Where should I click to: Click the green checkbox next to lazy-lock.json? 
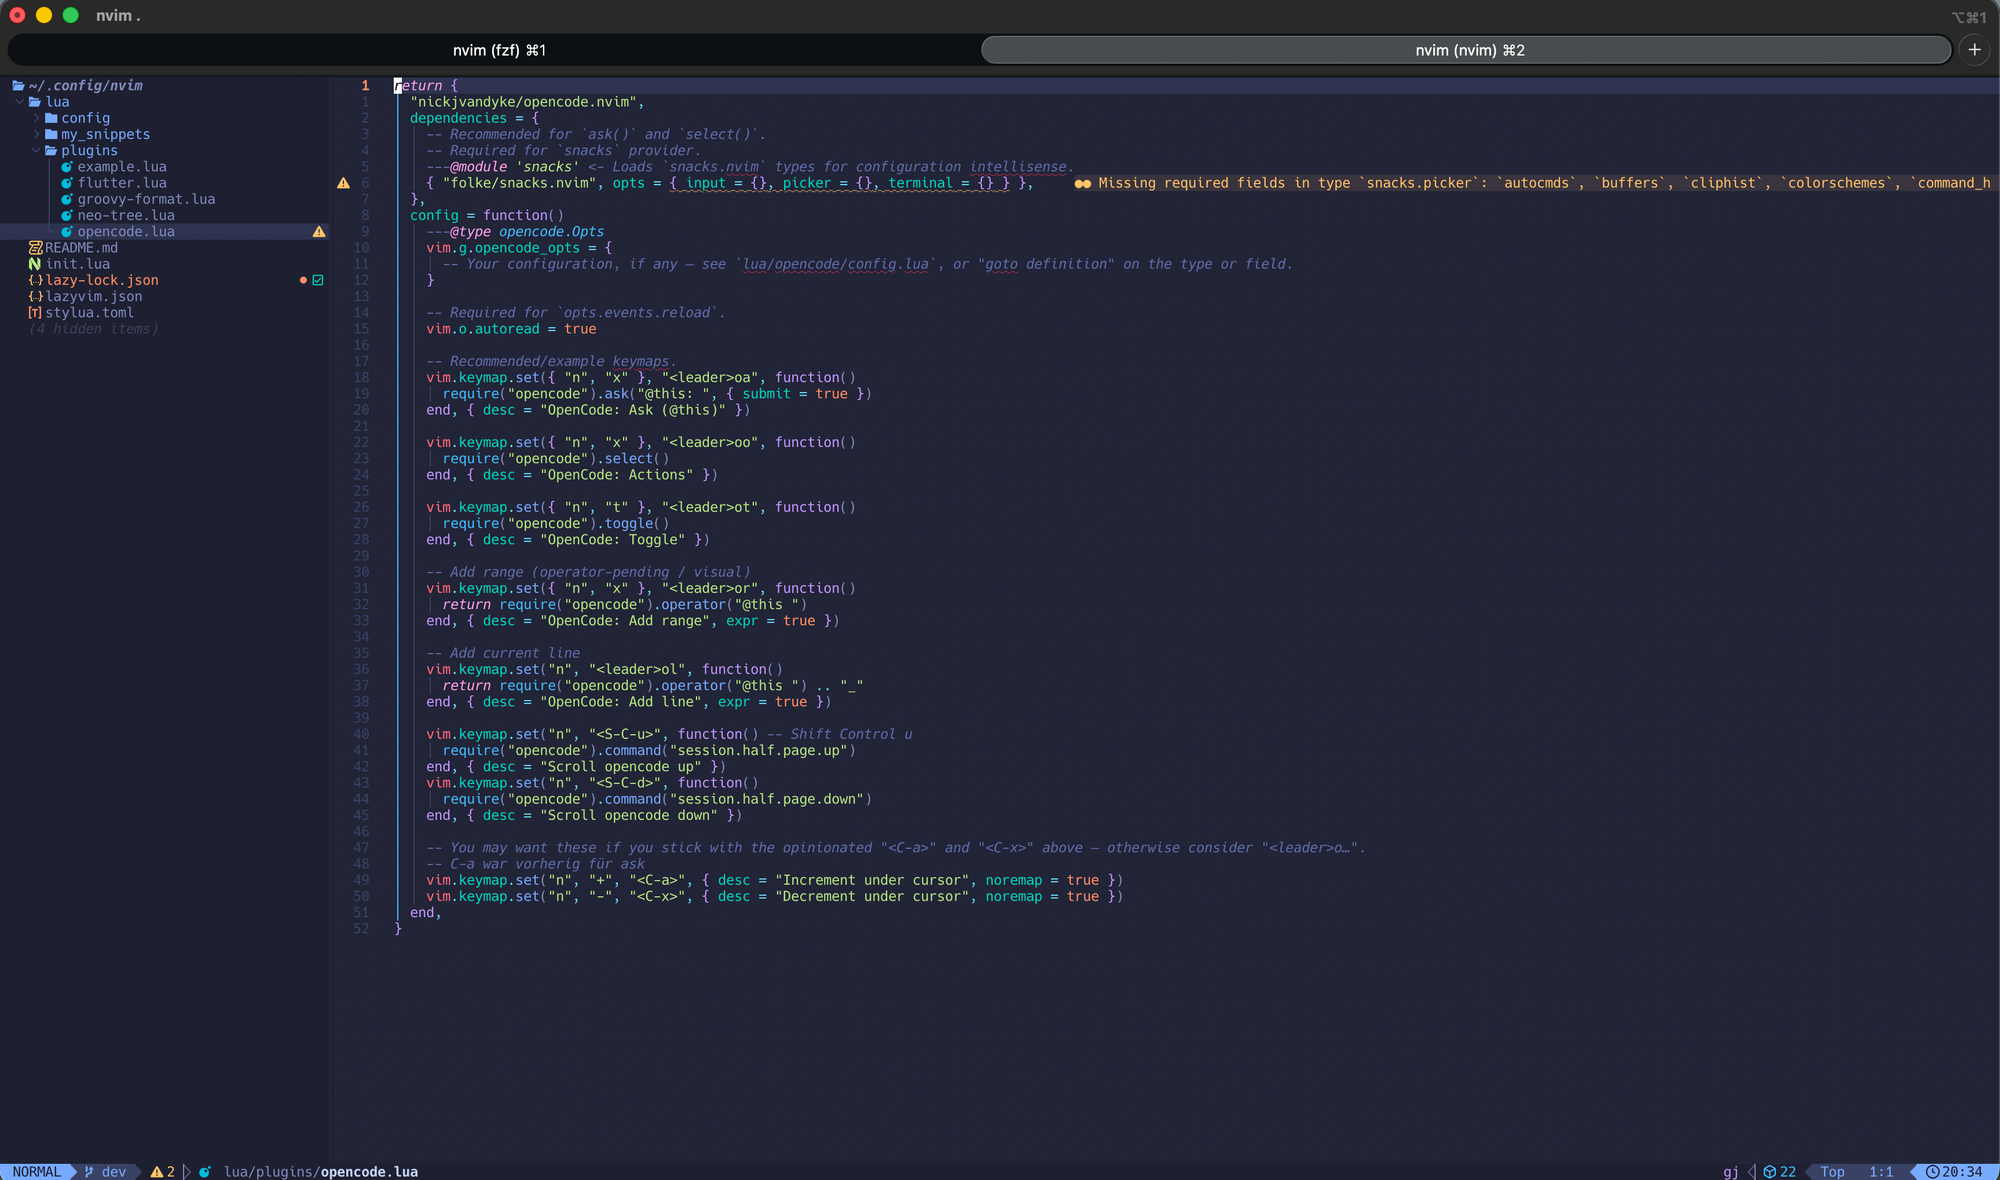[318, 281]
